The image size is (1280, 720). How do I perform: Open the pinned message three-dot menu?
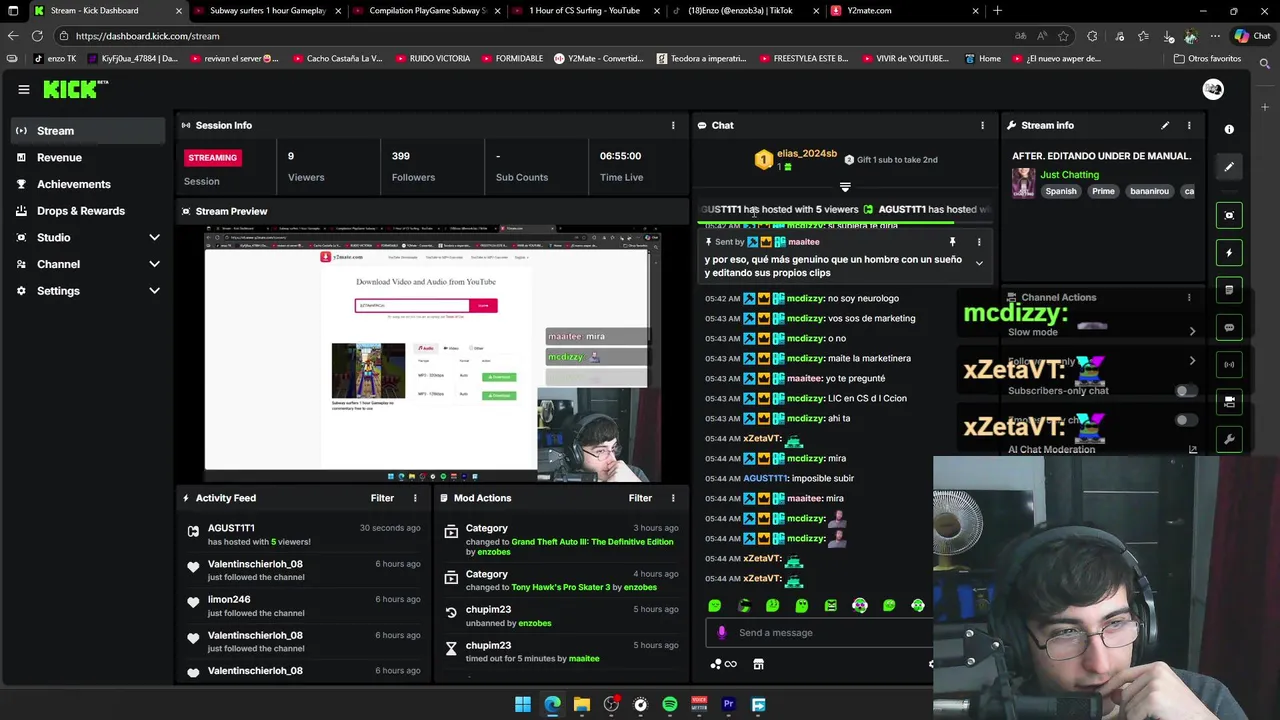pyautogui.click(x=979, y=242)
